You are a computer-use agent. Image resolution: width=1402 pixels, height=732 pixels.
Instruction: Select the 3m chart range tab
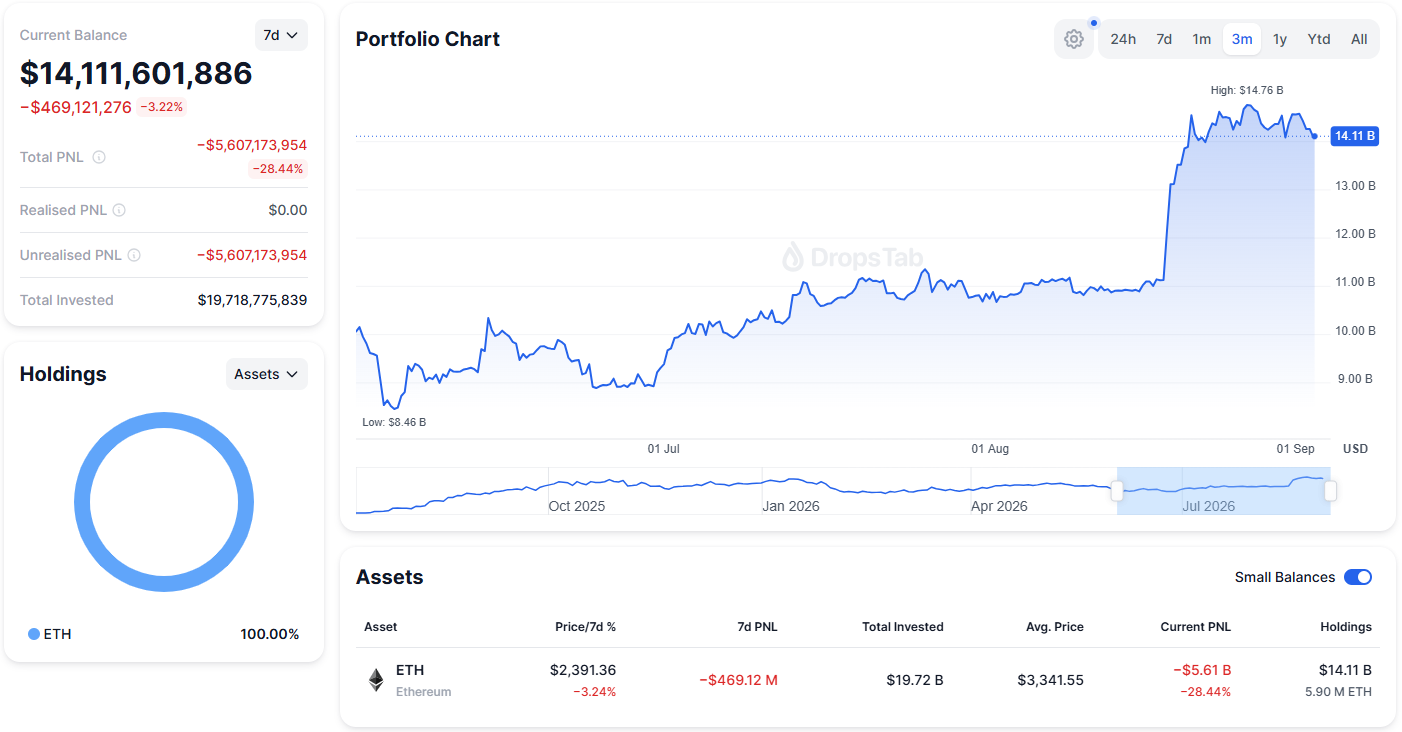(1242, 39)
